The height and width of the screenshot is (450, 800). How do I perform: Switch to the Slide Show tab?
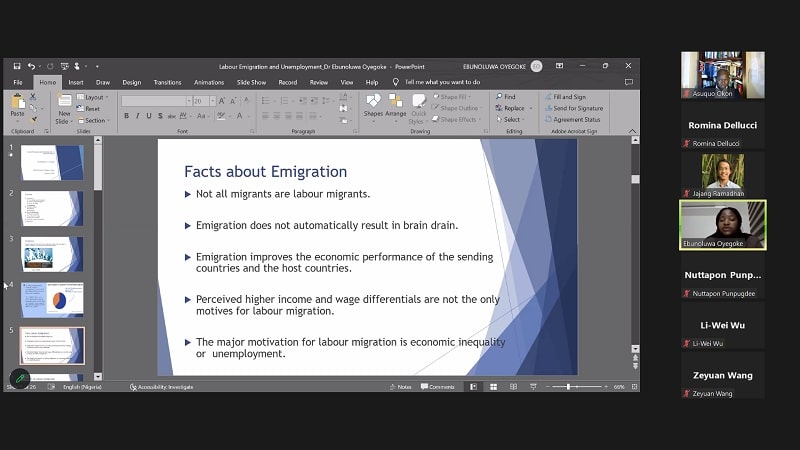(x=251, y=82)
